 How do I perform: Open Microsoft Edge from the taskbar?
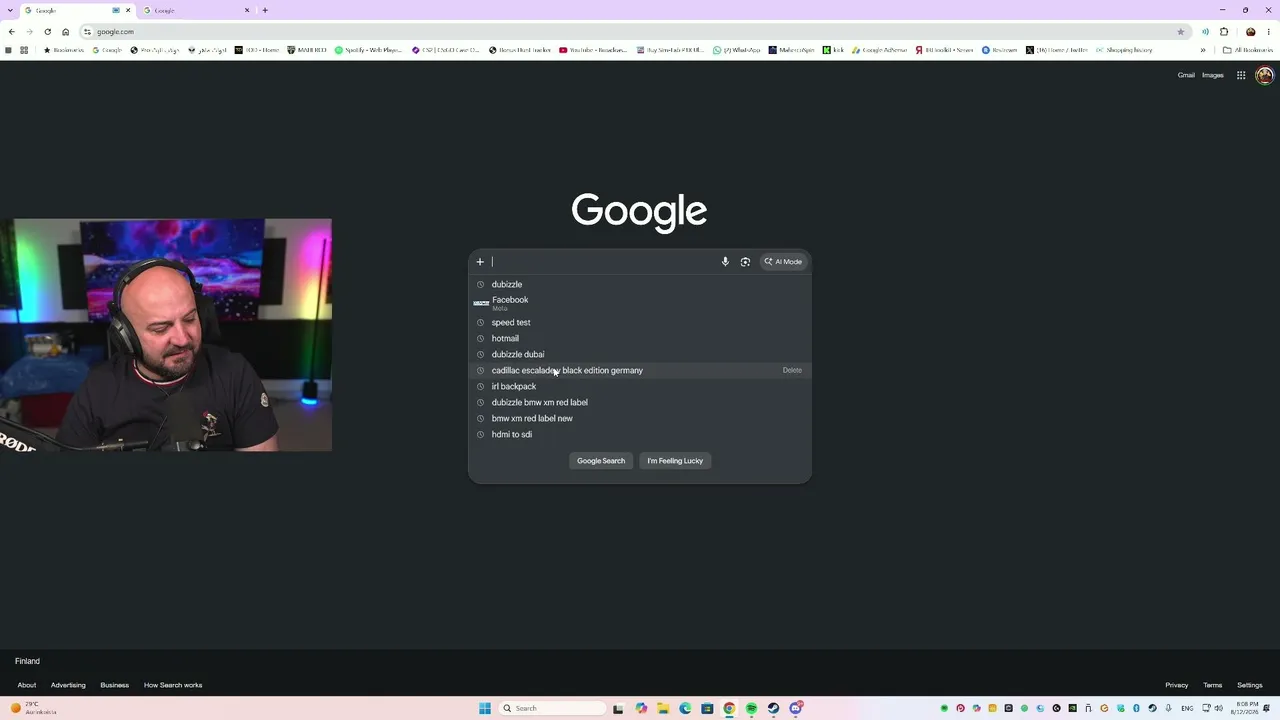685,708
